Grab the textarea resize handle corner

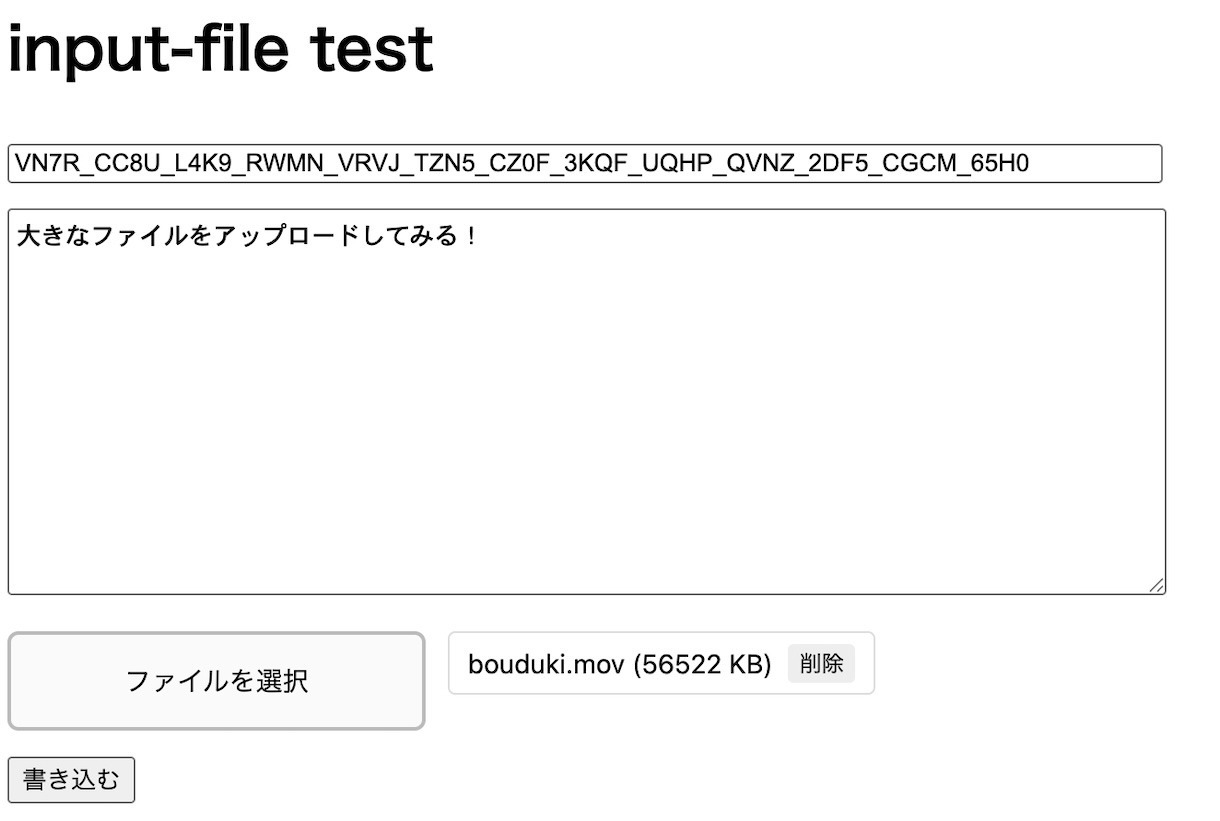point(1157,585)
